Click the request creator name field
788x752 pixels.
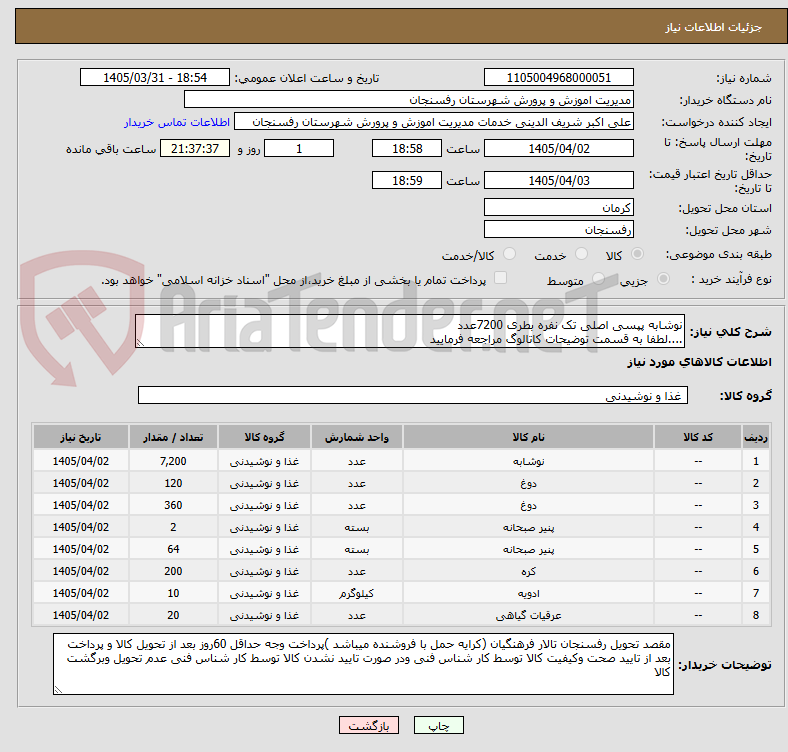tap(434, 122)
